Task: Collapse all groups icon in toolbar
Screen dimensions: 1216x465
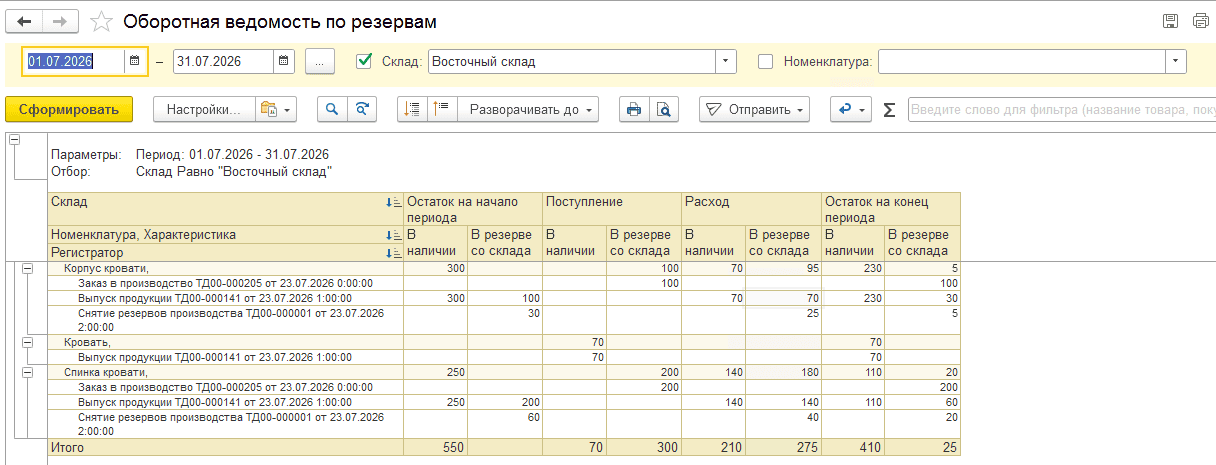Action: 412,109
